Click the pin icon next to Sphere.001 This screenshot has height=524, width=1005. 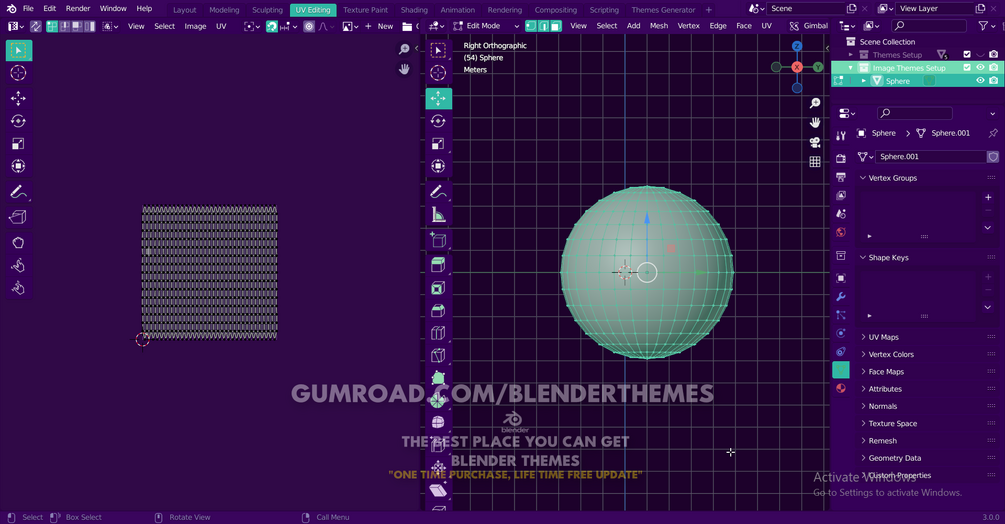pos(993,133)
